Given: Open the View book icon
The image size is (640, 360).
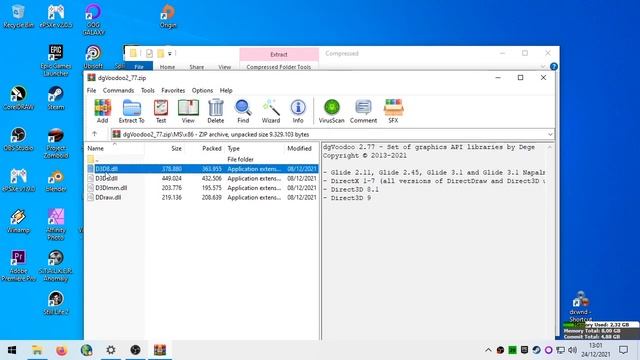Looking at the screenshot, I should pos(188,111).
